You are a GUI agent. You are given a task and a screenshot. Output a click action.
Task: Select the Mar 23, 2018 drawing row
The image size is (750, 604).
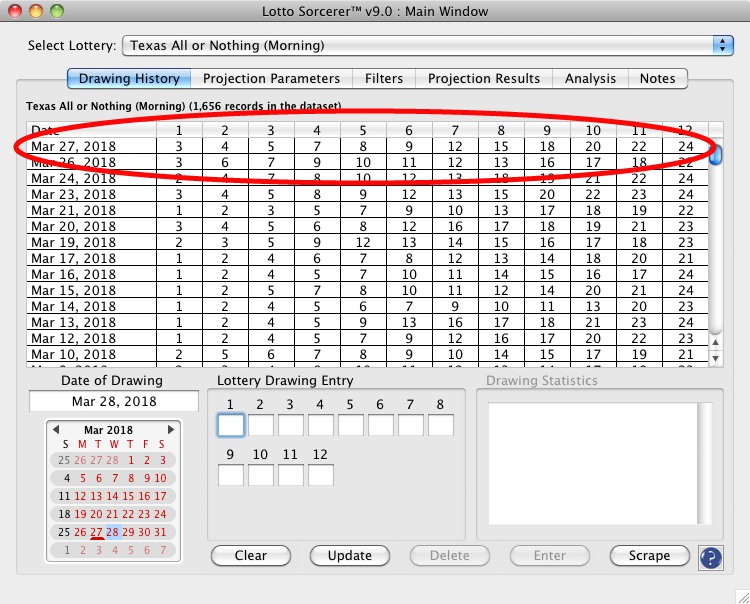coord(367,194)
